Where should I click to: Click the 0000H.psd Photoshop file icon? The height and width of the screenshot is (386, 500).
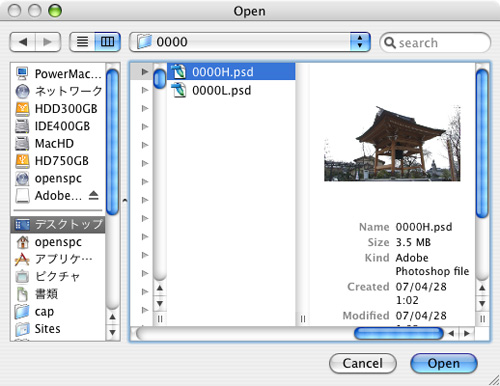(179, 72)
